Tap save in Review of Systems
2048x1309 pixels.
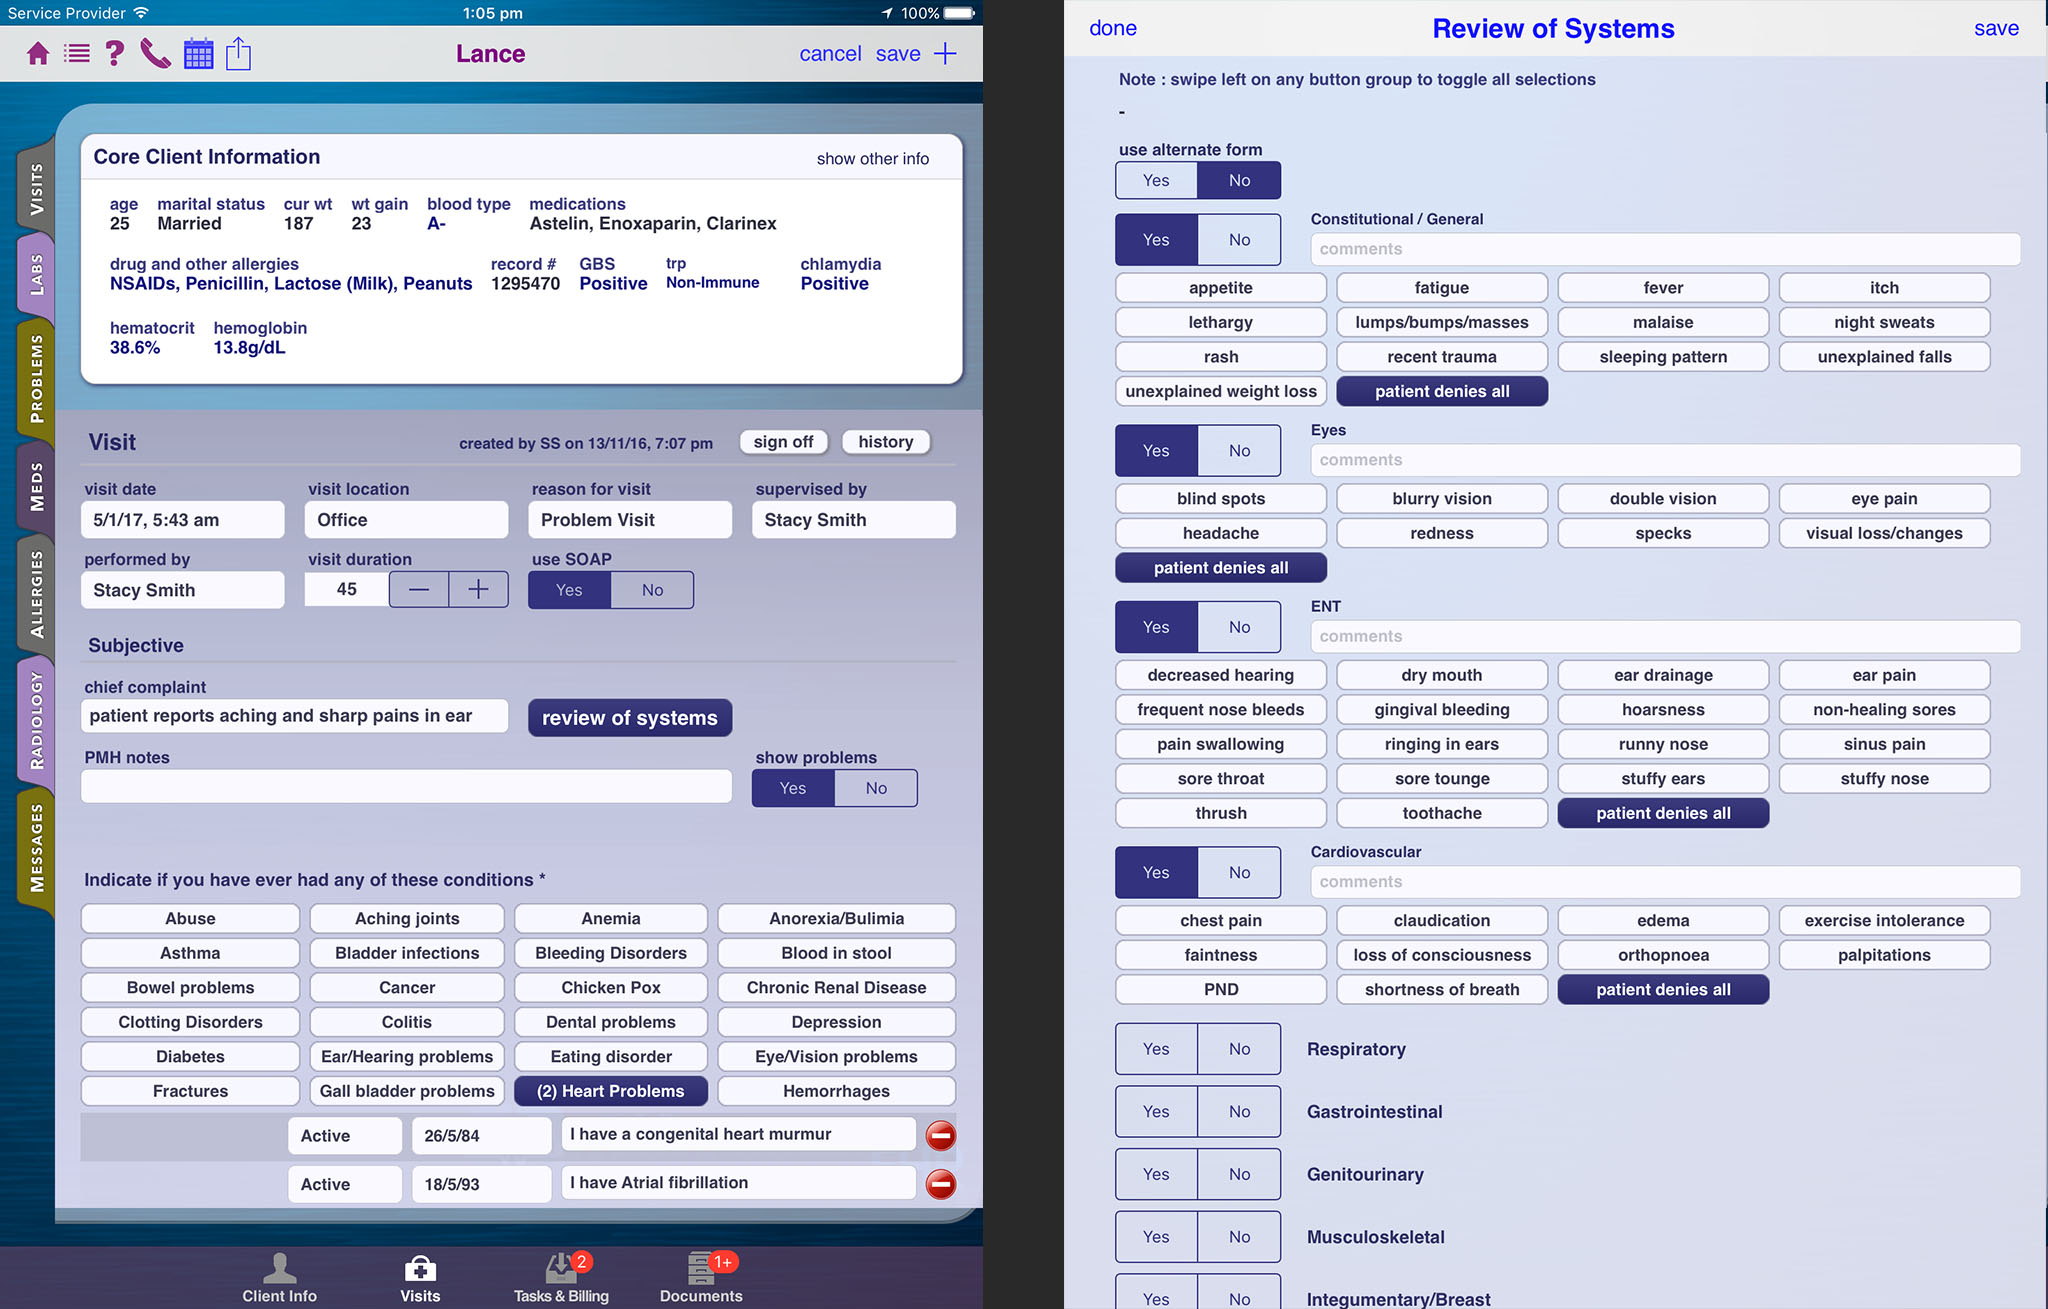1996,28
